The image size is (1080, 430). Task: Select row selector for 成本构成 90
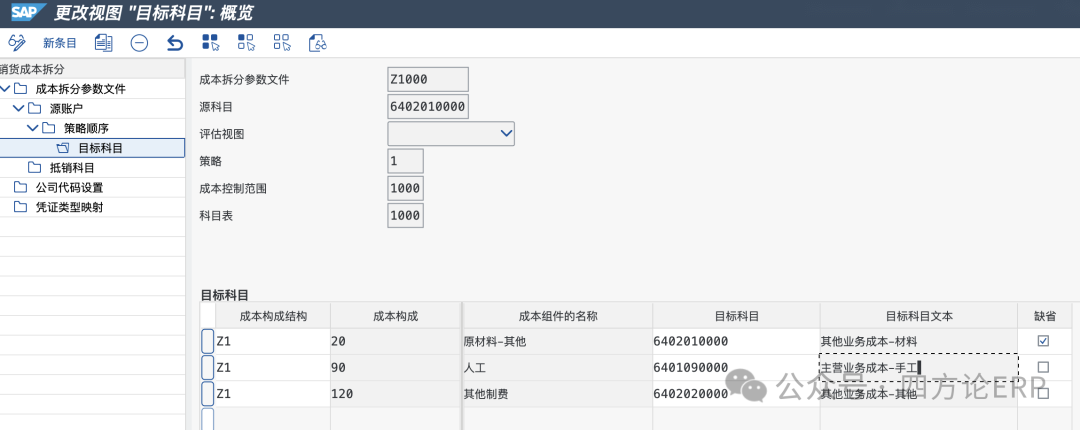coord(207,367)
